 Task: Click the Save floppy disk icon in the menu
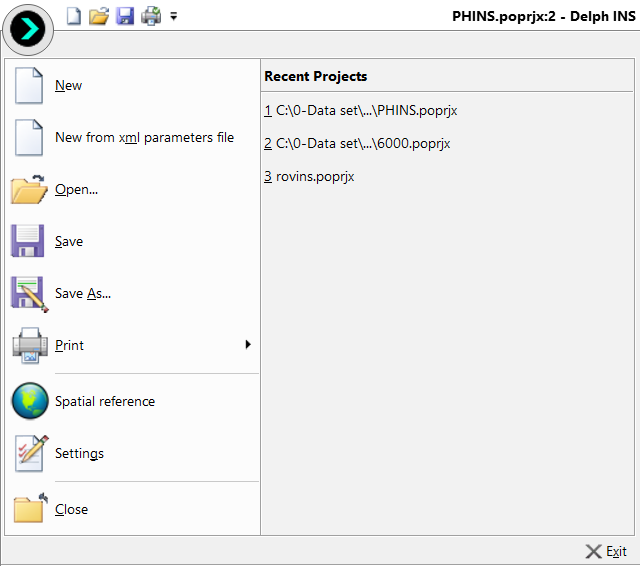click(x=29, y=242)
